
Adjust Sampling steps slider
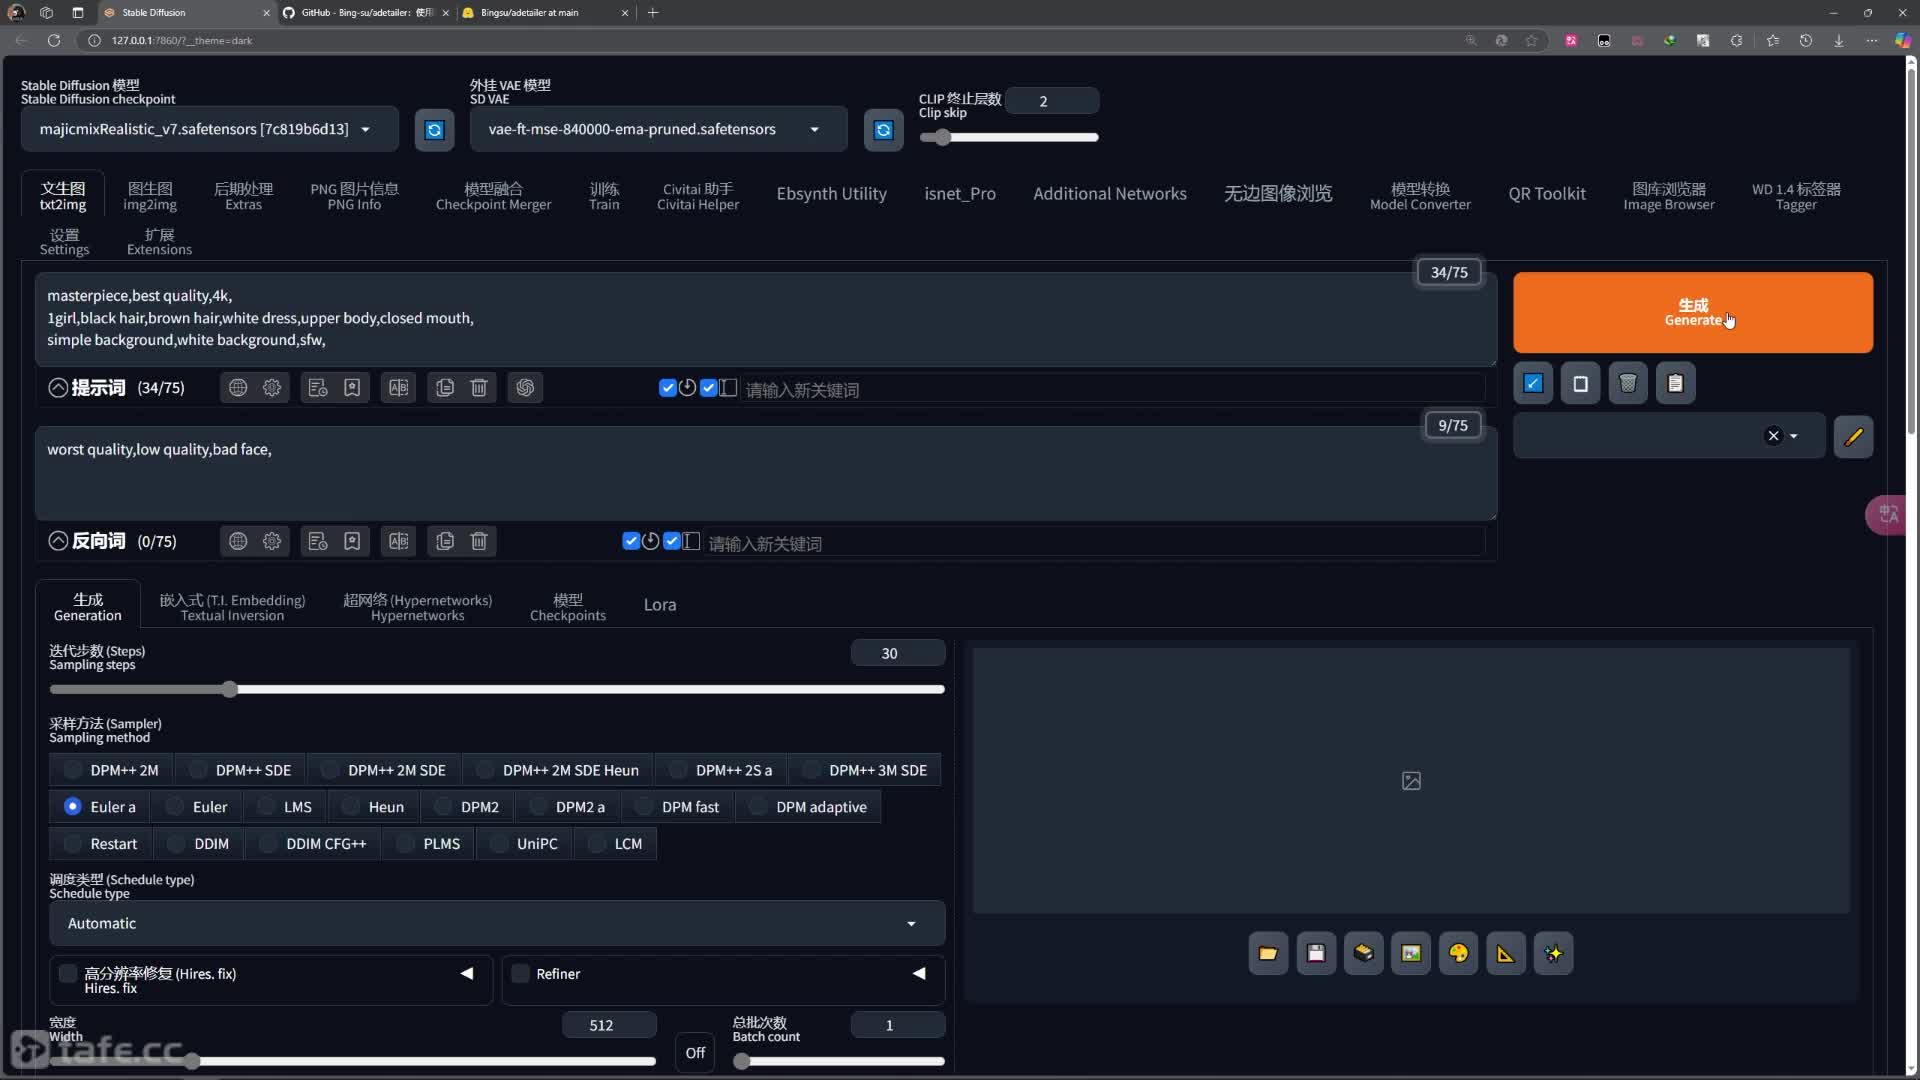[497, 690]
